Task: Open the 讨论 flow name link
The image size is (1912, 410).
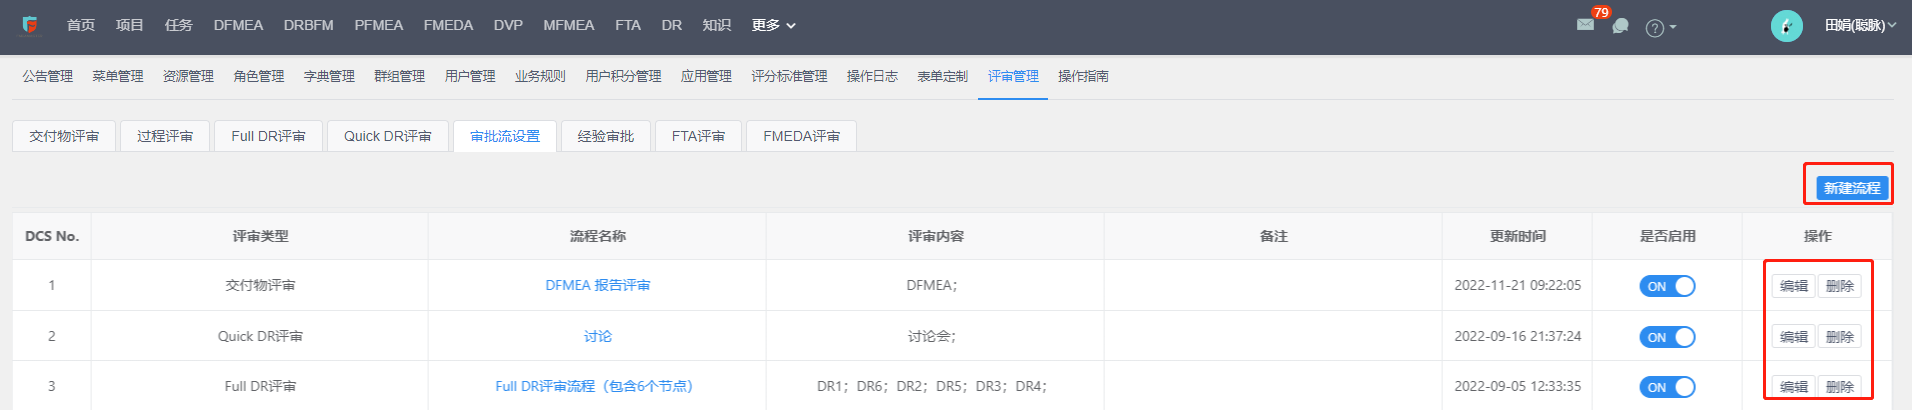Action: pyautogui.click(x=597, y=336)
